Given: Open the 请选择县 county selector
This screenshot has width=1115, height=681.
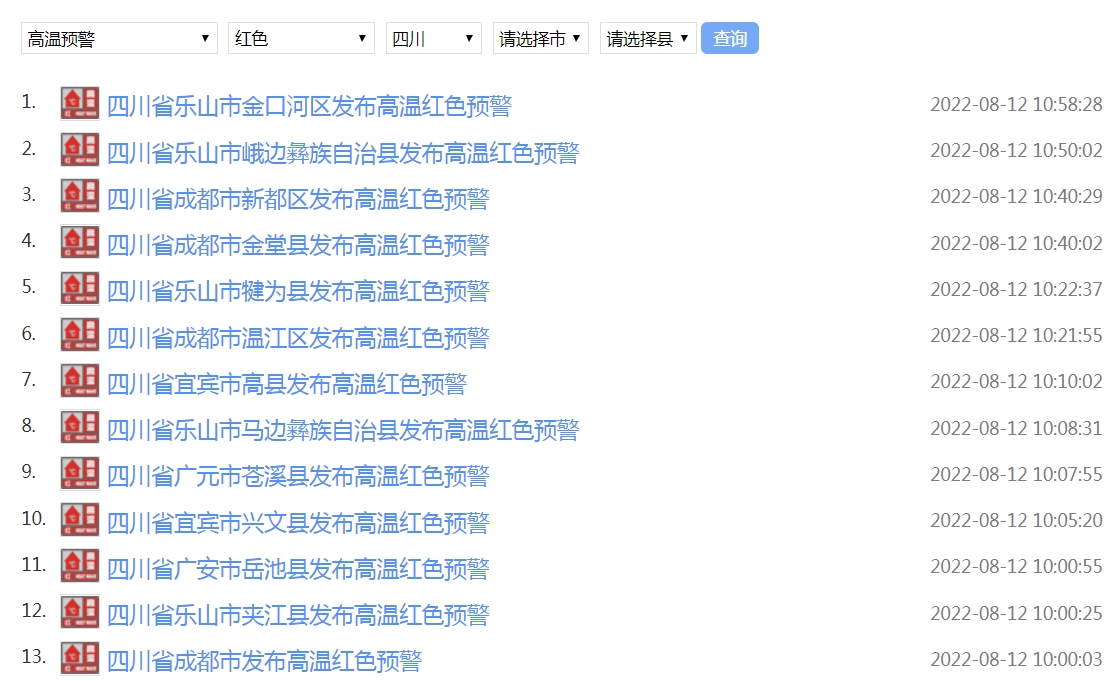Looking at the screenshot, I should click(x=647, y=39).
